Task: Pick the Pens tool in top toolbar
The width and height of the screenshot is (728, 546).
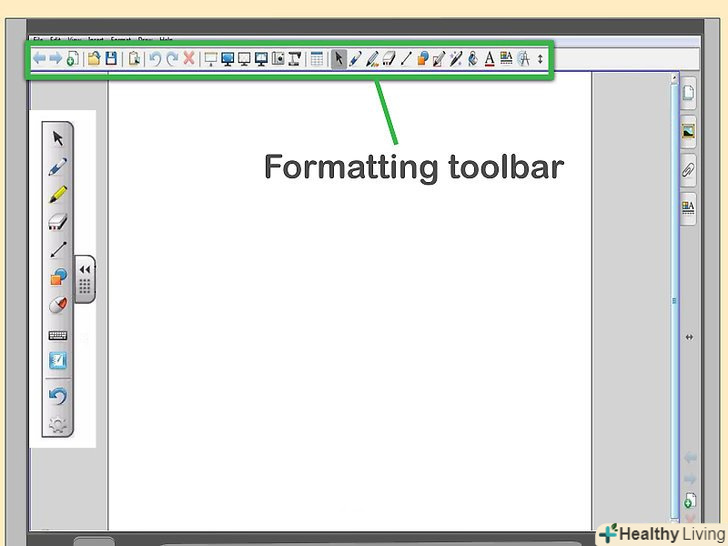Action: [x=355, y=59]
